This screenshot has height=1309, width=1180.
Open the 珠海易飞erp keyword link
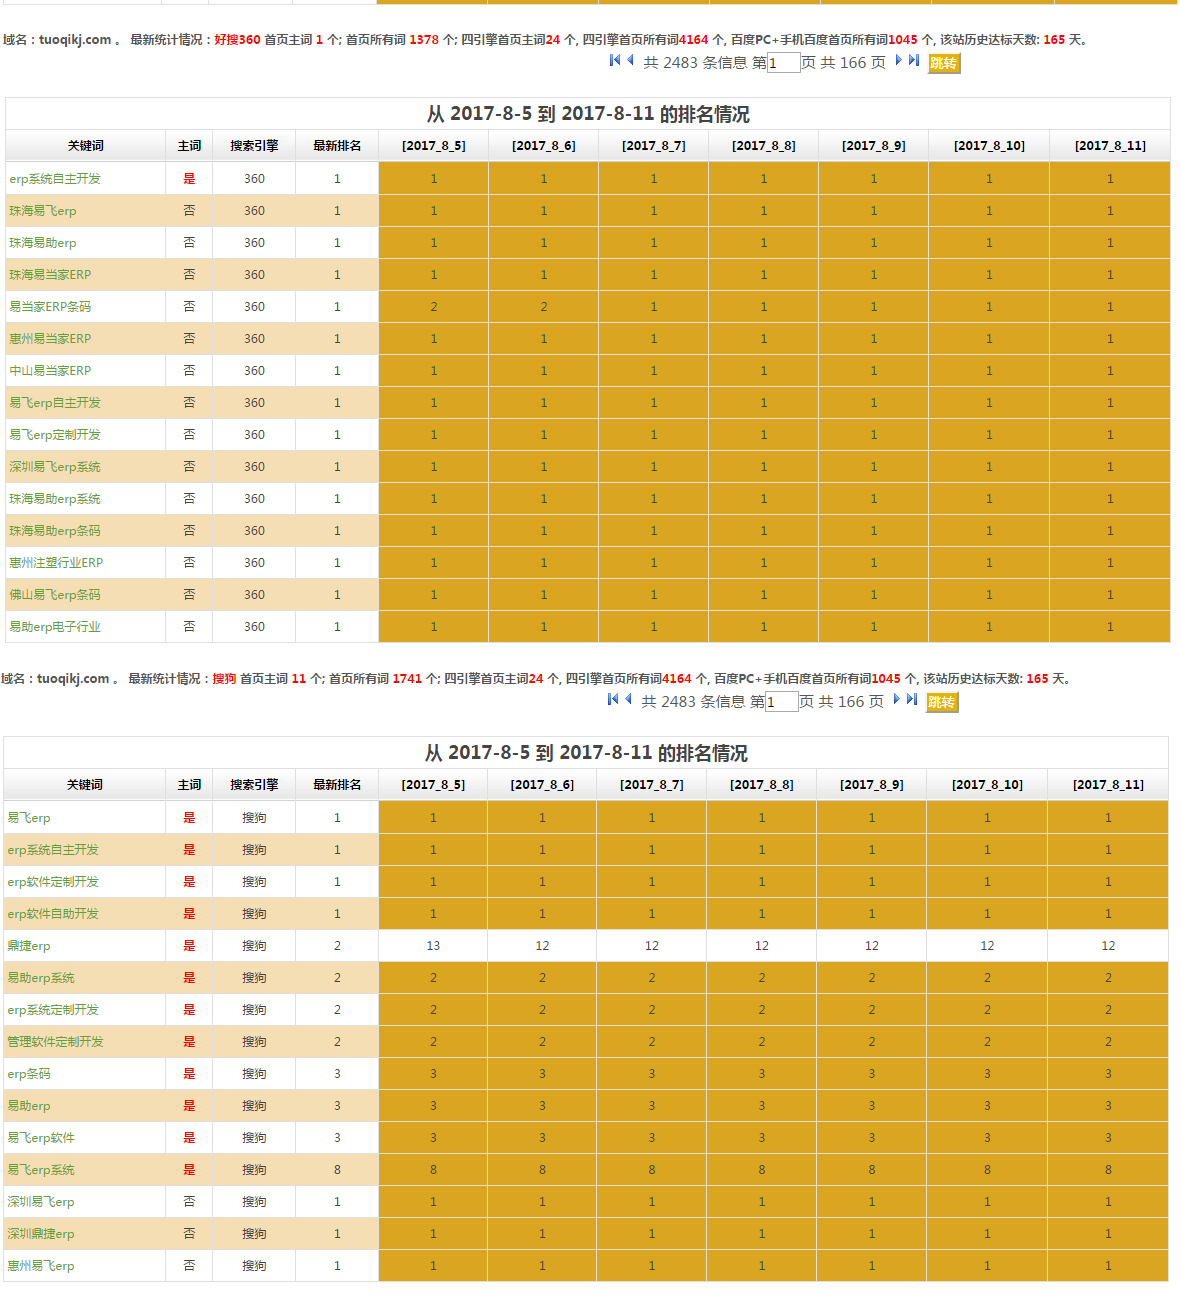pos(43,211)
